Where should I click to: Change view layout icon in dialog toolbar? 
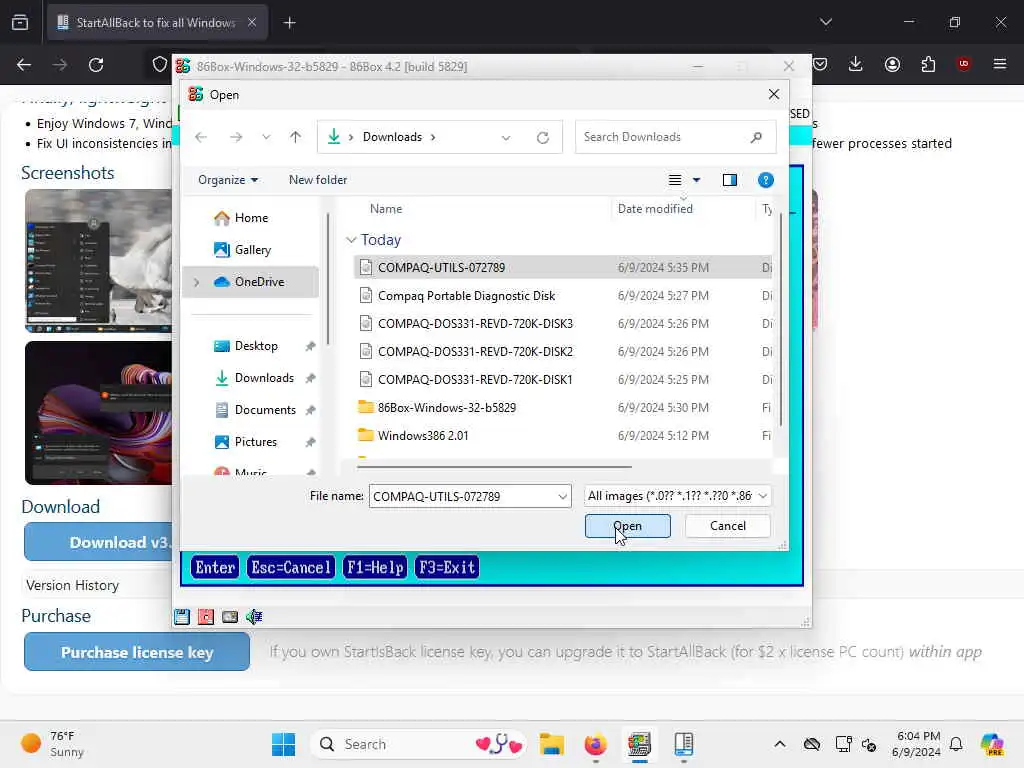click(675, 180)
